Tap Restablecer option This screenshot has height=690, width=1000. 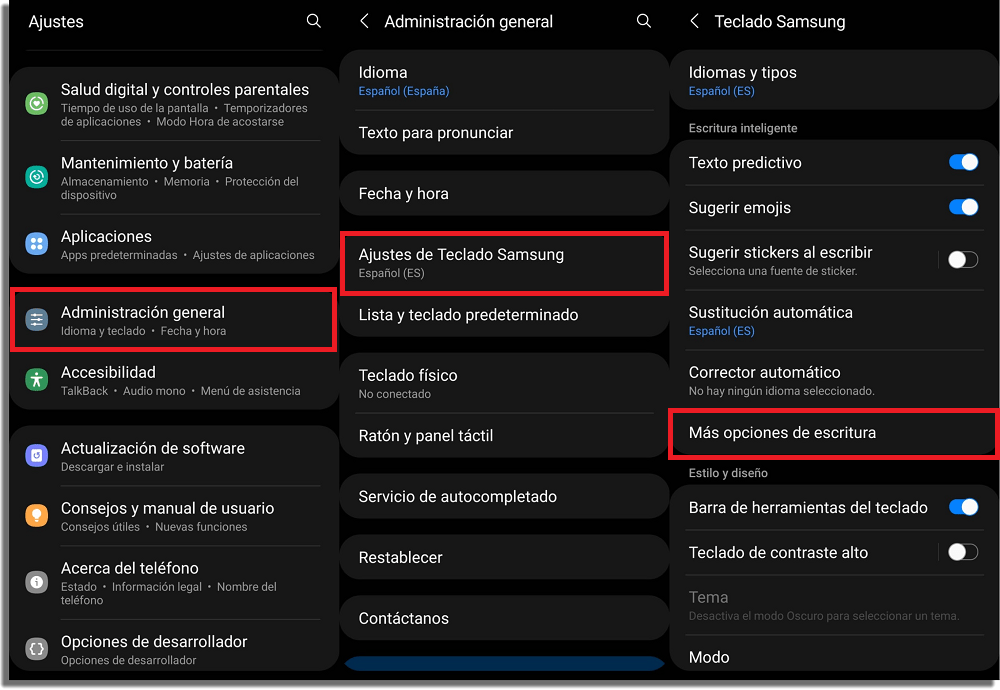coord(504,557)
